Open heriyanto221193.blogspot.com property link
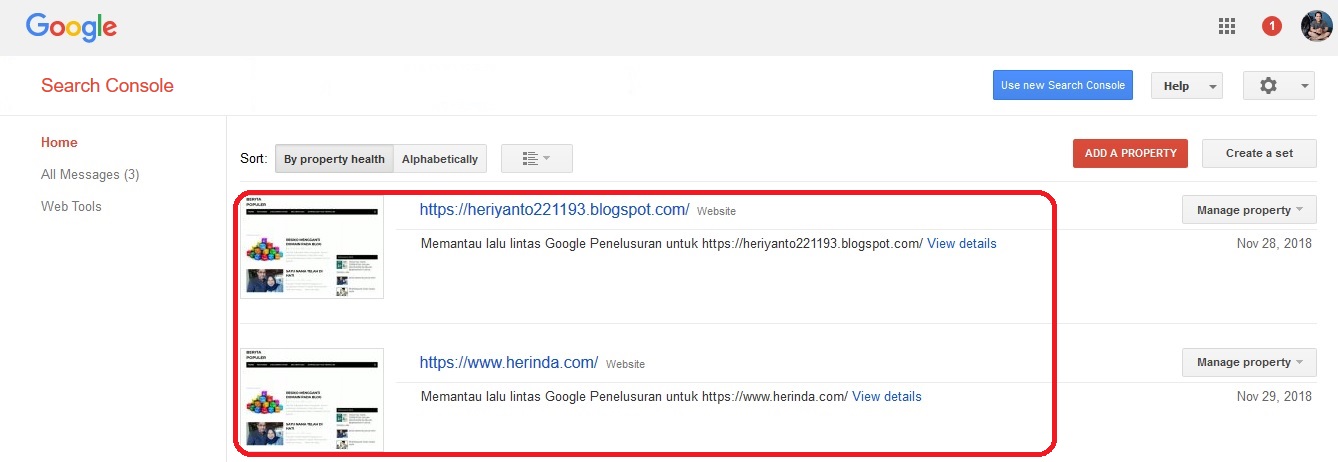The width and height of the screenshot is (1338, 462). (554, 210)
